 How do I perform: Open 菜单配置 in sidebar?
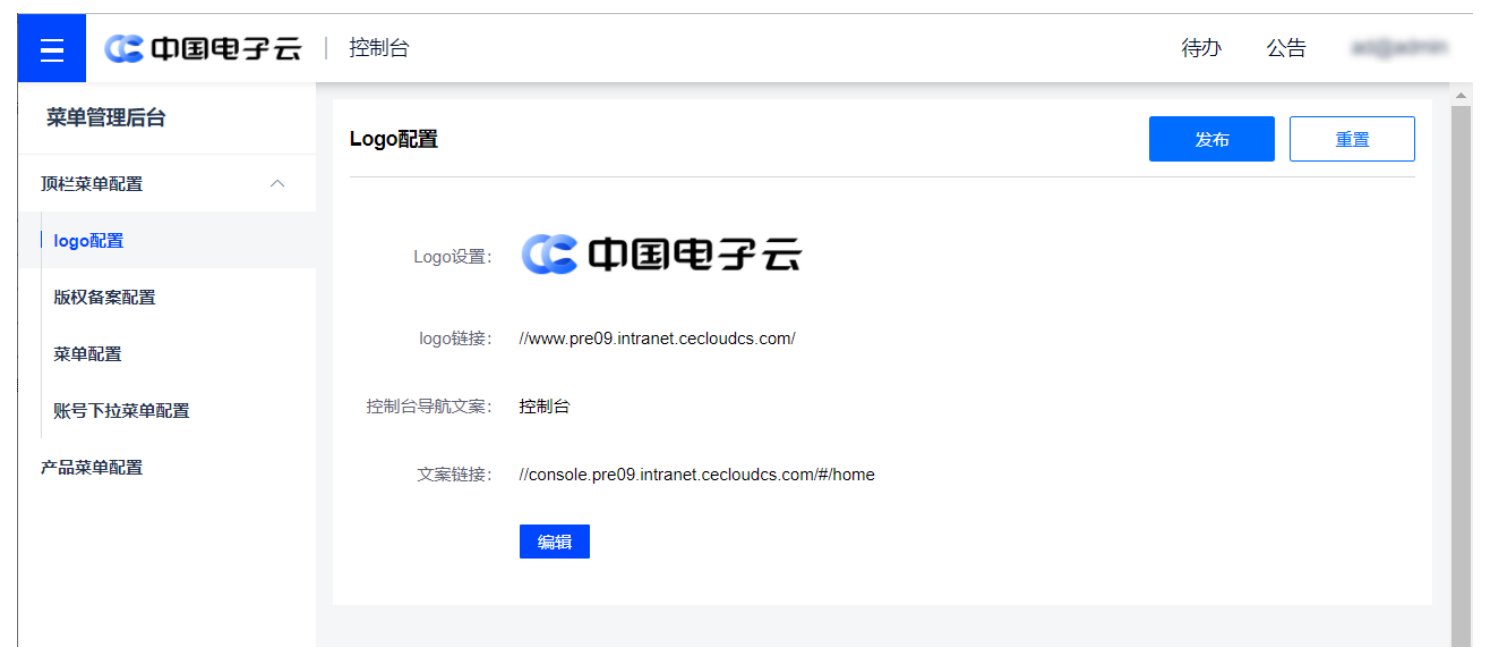click(x=167, y=354)
